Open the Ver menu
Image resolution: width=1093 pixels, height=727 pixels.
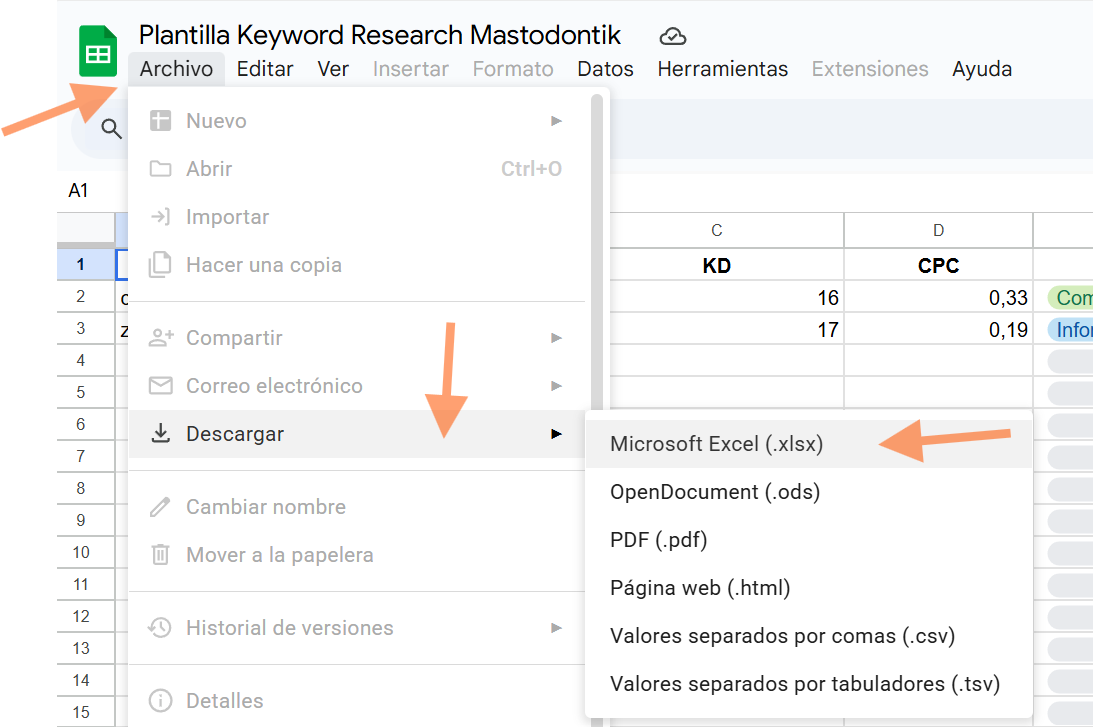(333, 69)
